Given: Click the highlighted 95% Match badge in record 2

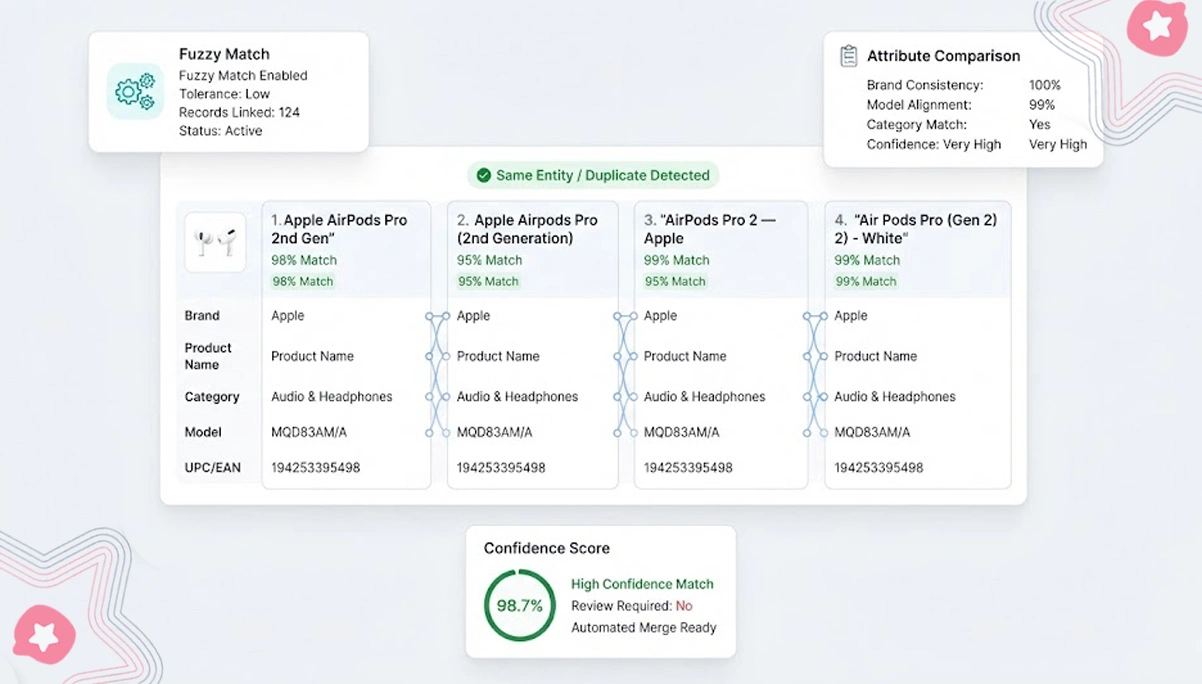Looking at the screenshot, I should 489,281.
